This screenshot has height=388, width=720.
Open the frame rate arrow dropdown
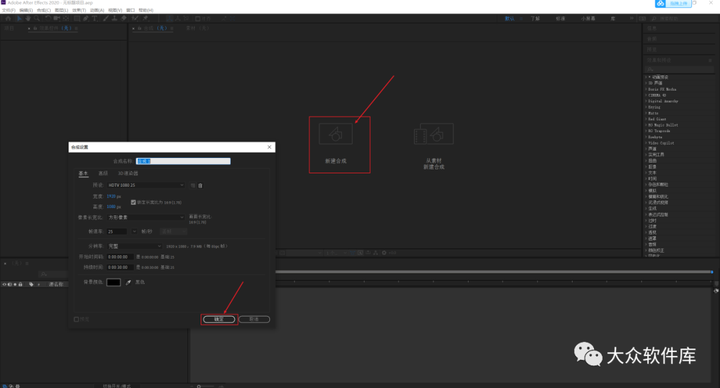[x=134, y=231]
